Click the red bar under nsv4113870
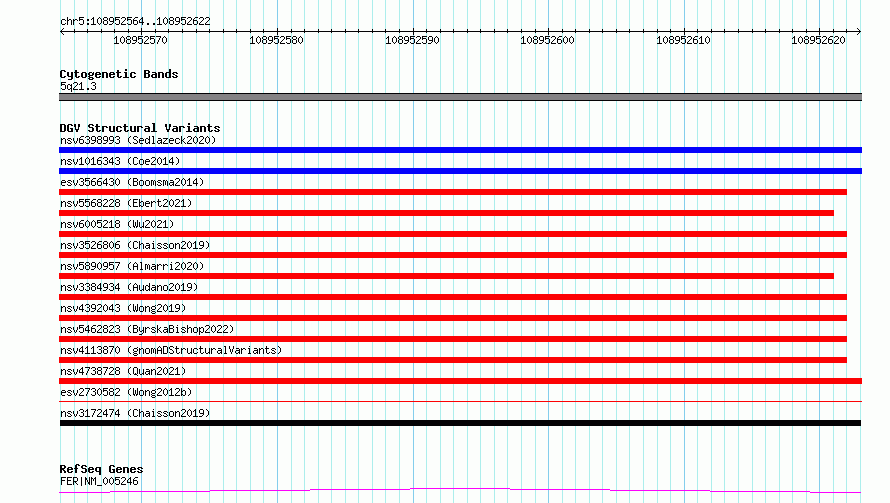The height and width of the screenshot is (503, 890). pyautogui.click(x=453, y=360)
